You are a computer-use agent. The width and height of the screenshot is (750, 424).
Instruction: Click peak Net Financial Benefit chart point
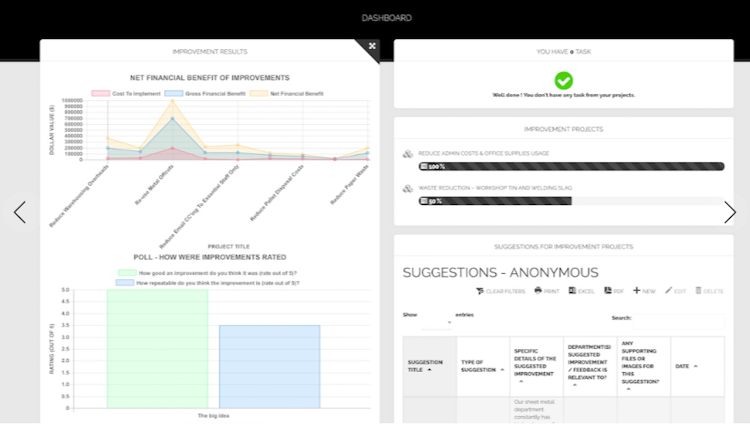click(173, 100)
